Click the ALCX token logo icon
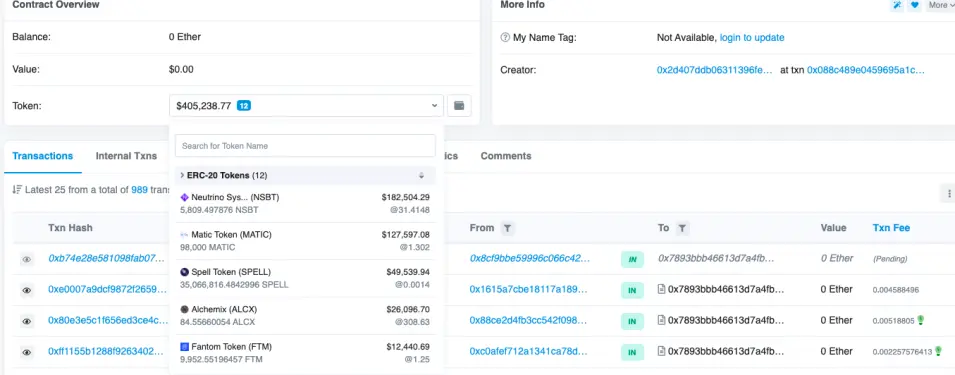Image resolution: width=955 pixels, height=375 pixels. click(185, 309)
